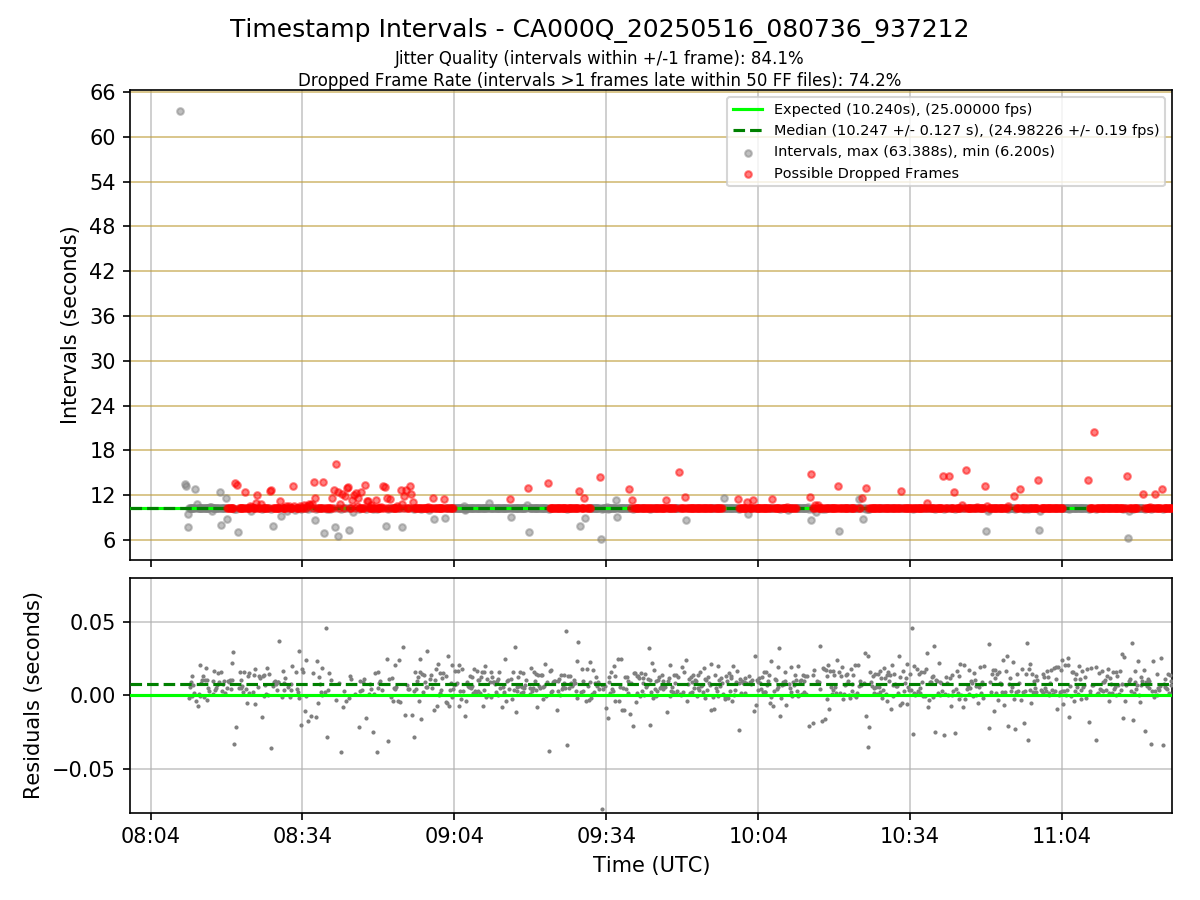Image resolution: width=1200 pixels, height=900 pixels.
Task: Click the 11:04 x-axis tick label
Action: coord(1061,834)
